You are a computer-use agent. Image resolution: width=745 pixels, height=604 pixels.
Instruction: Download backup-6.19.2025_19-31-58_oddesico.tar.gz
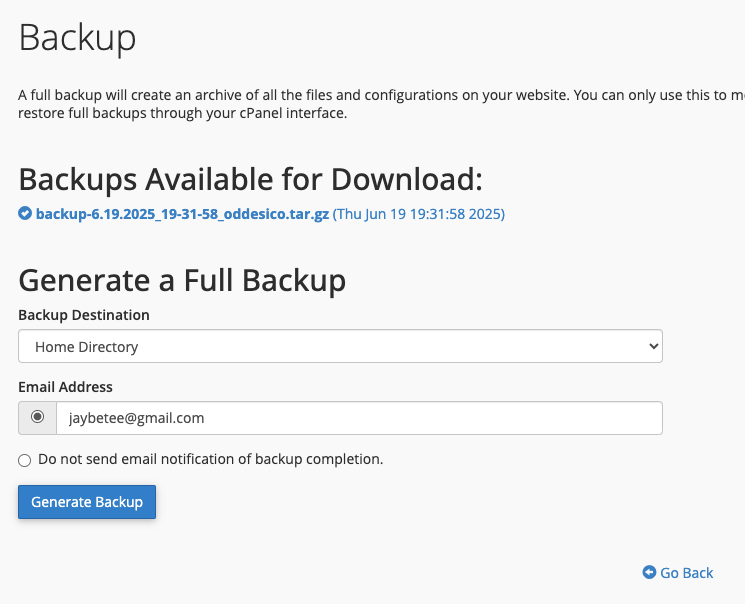coord(182,214)
